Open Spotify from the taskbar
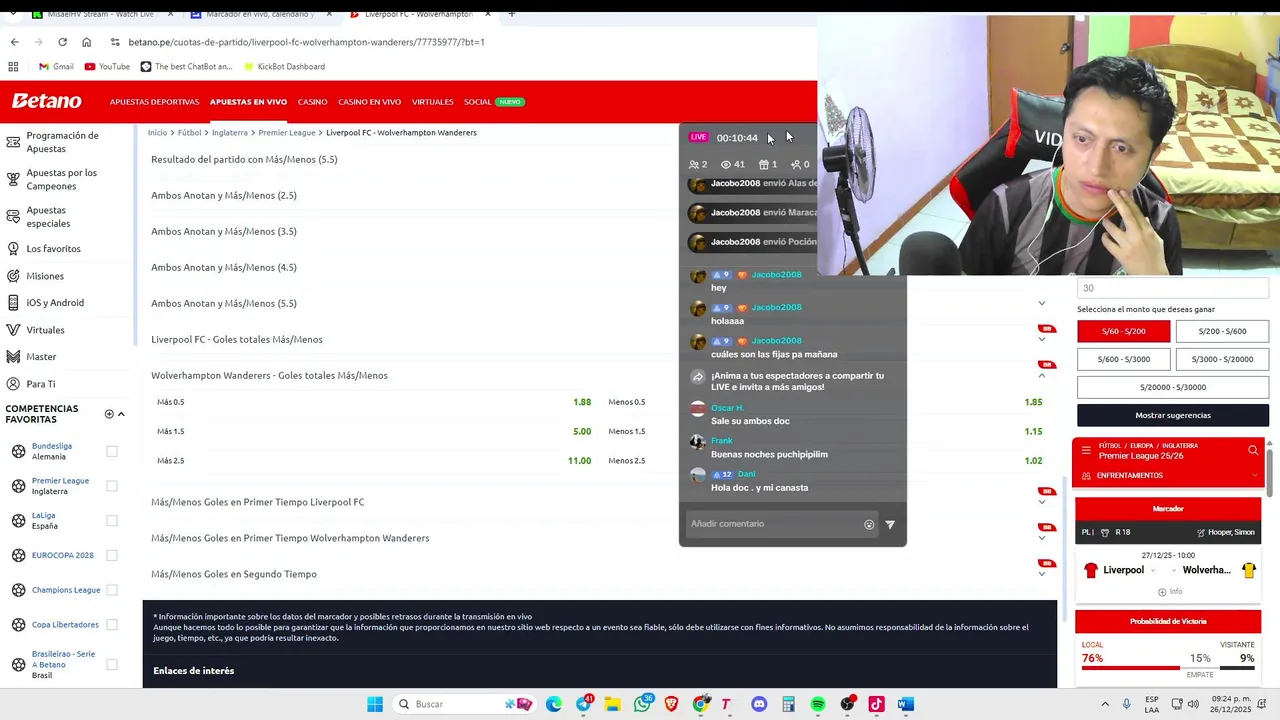This screenshot has width=1280, height=720. [818, 704]
